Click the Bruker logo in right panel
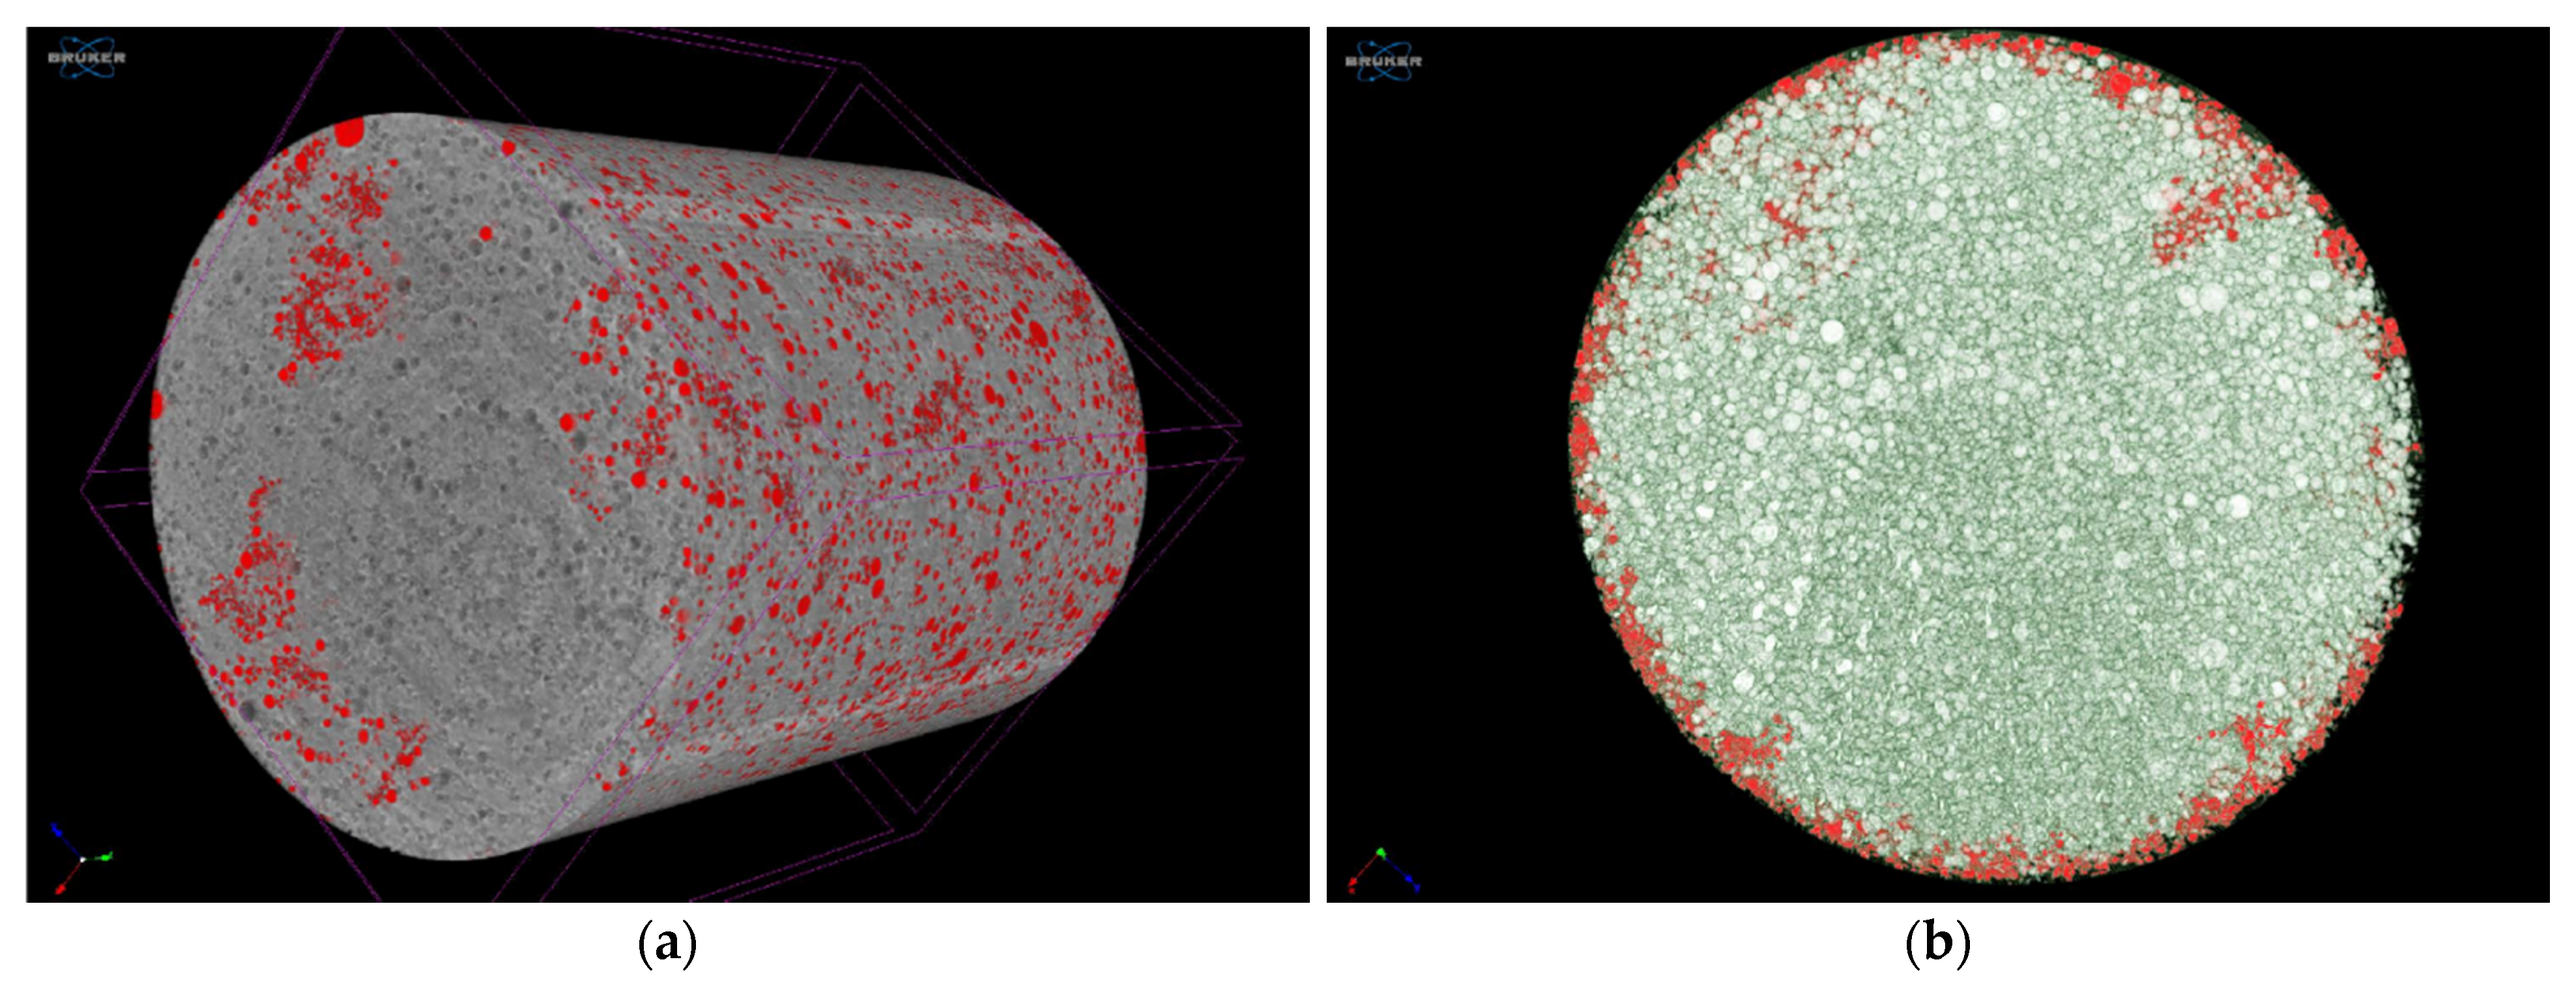Image resolution: width=2576 pixels, height=994 pixels. coord(1383,60)
